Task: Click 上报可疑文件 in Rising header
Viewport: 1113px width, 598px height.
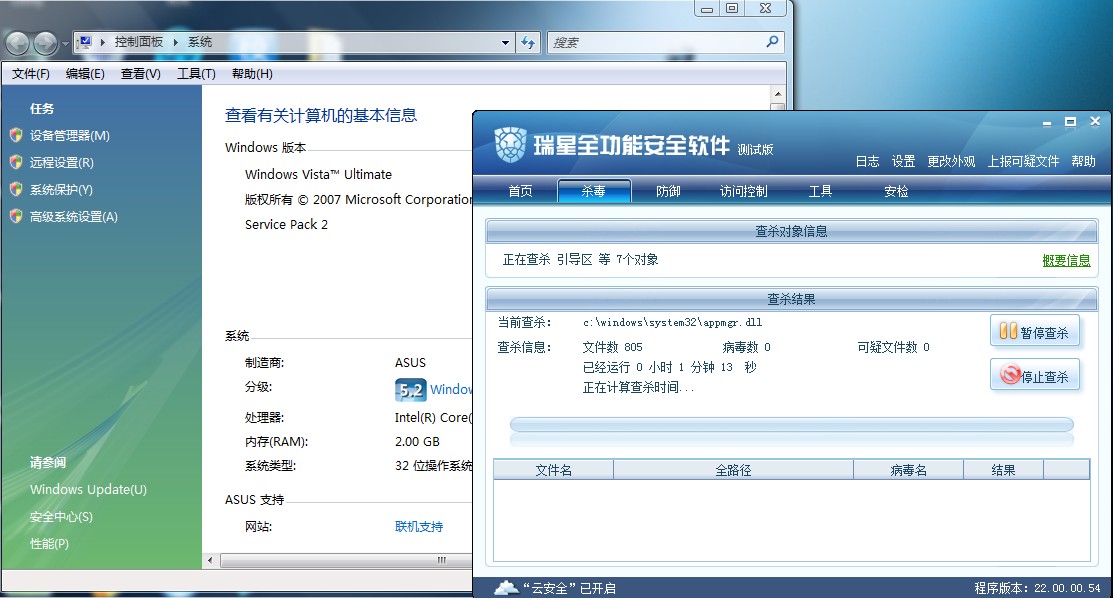Action: pyautogui.click(x=1023, y=161)
